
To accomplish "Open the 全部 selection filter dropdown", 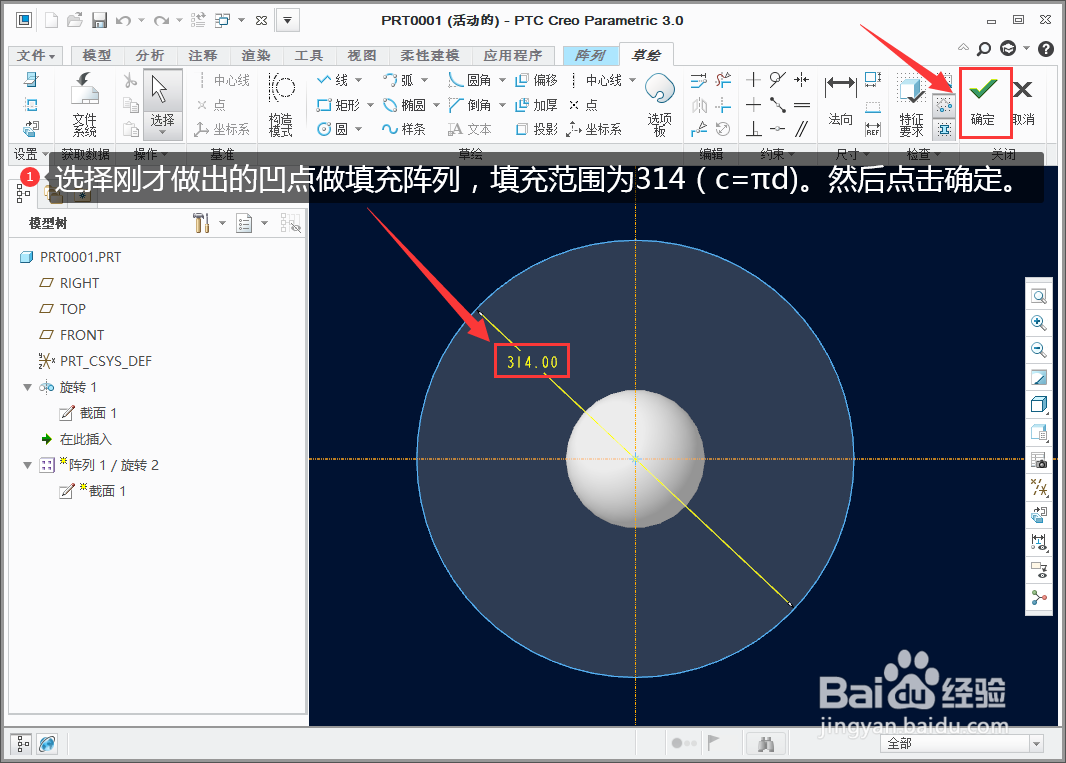I will click(x=963, y=743).
